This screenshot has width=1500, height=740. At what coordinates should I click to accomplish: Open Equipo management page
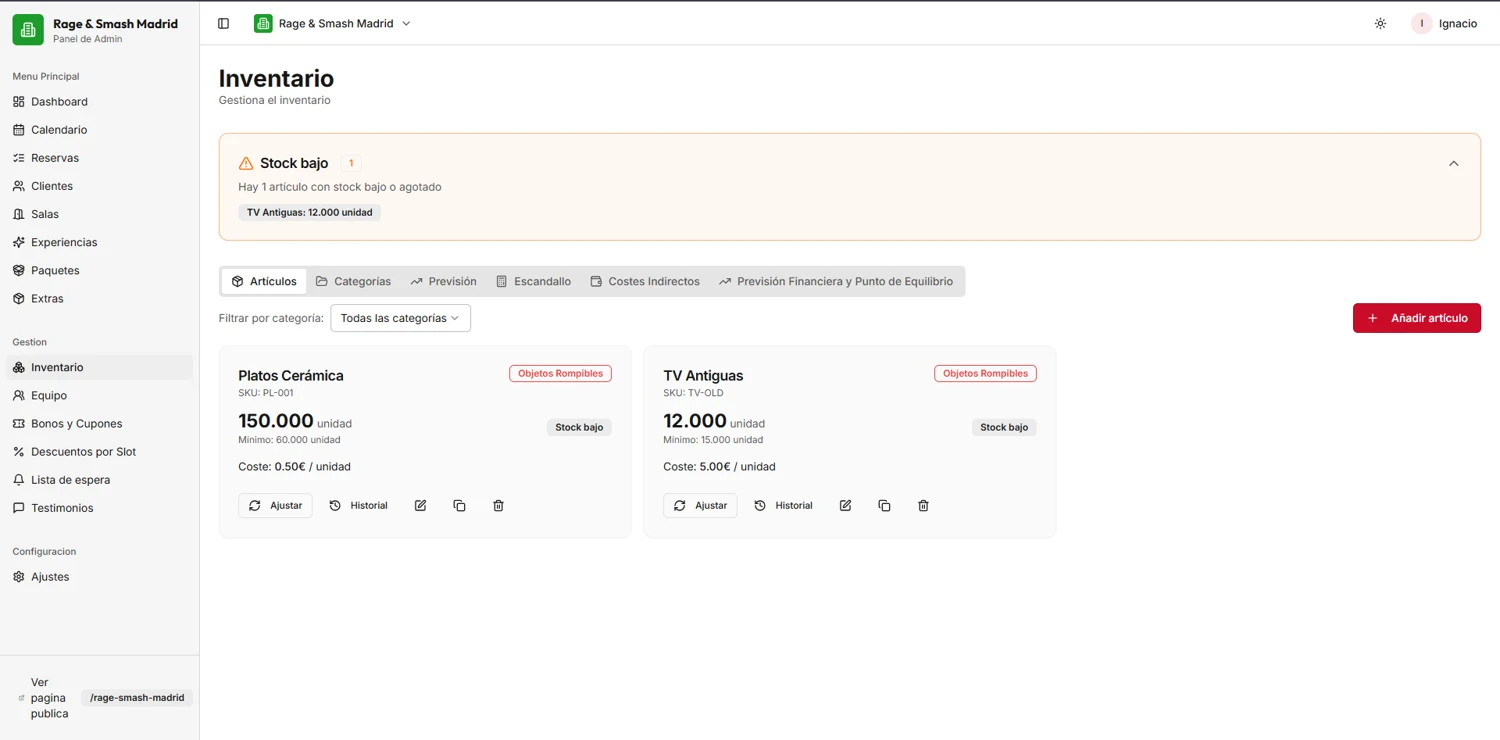(99, 395)
